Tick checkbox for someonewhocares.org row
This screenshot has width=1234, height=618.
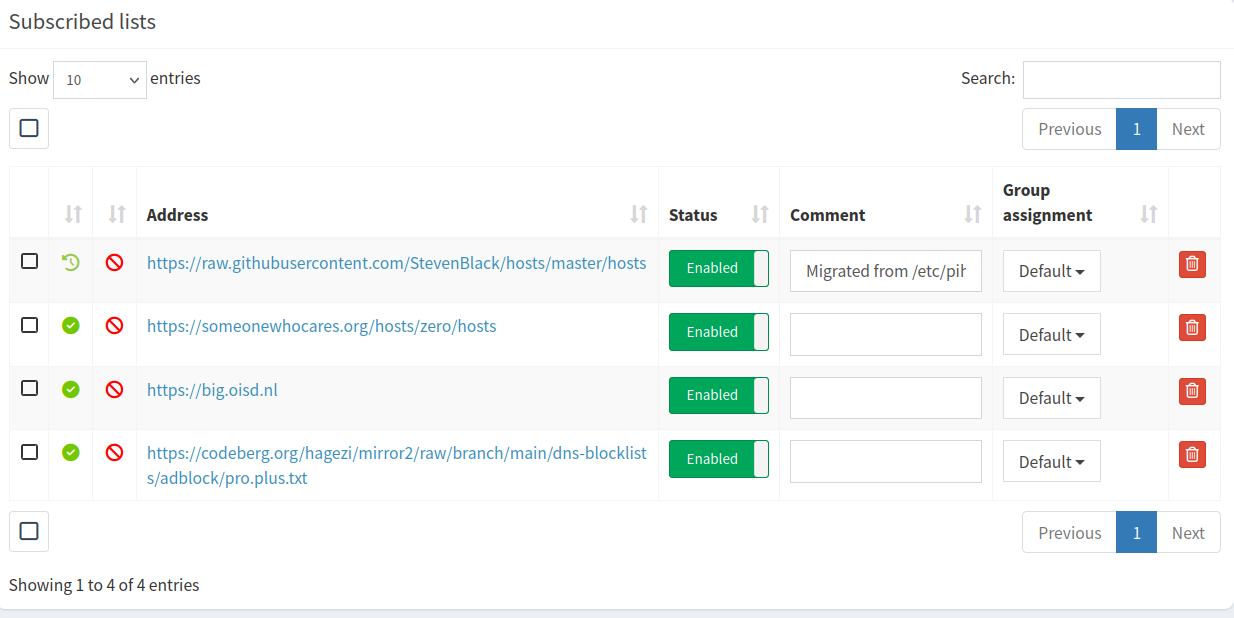30,325
